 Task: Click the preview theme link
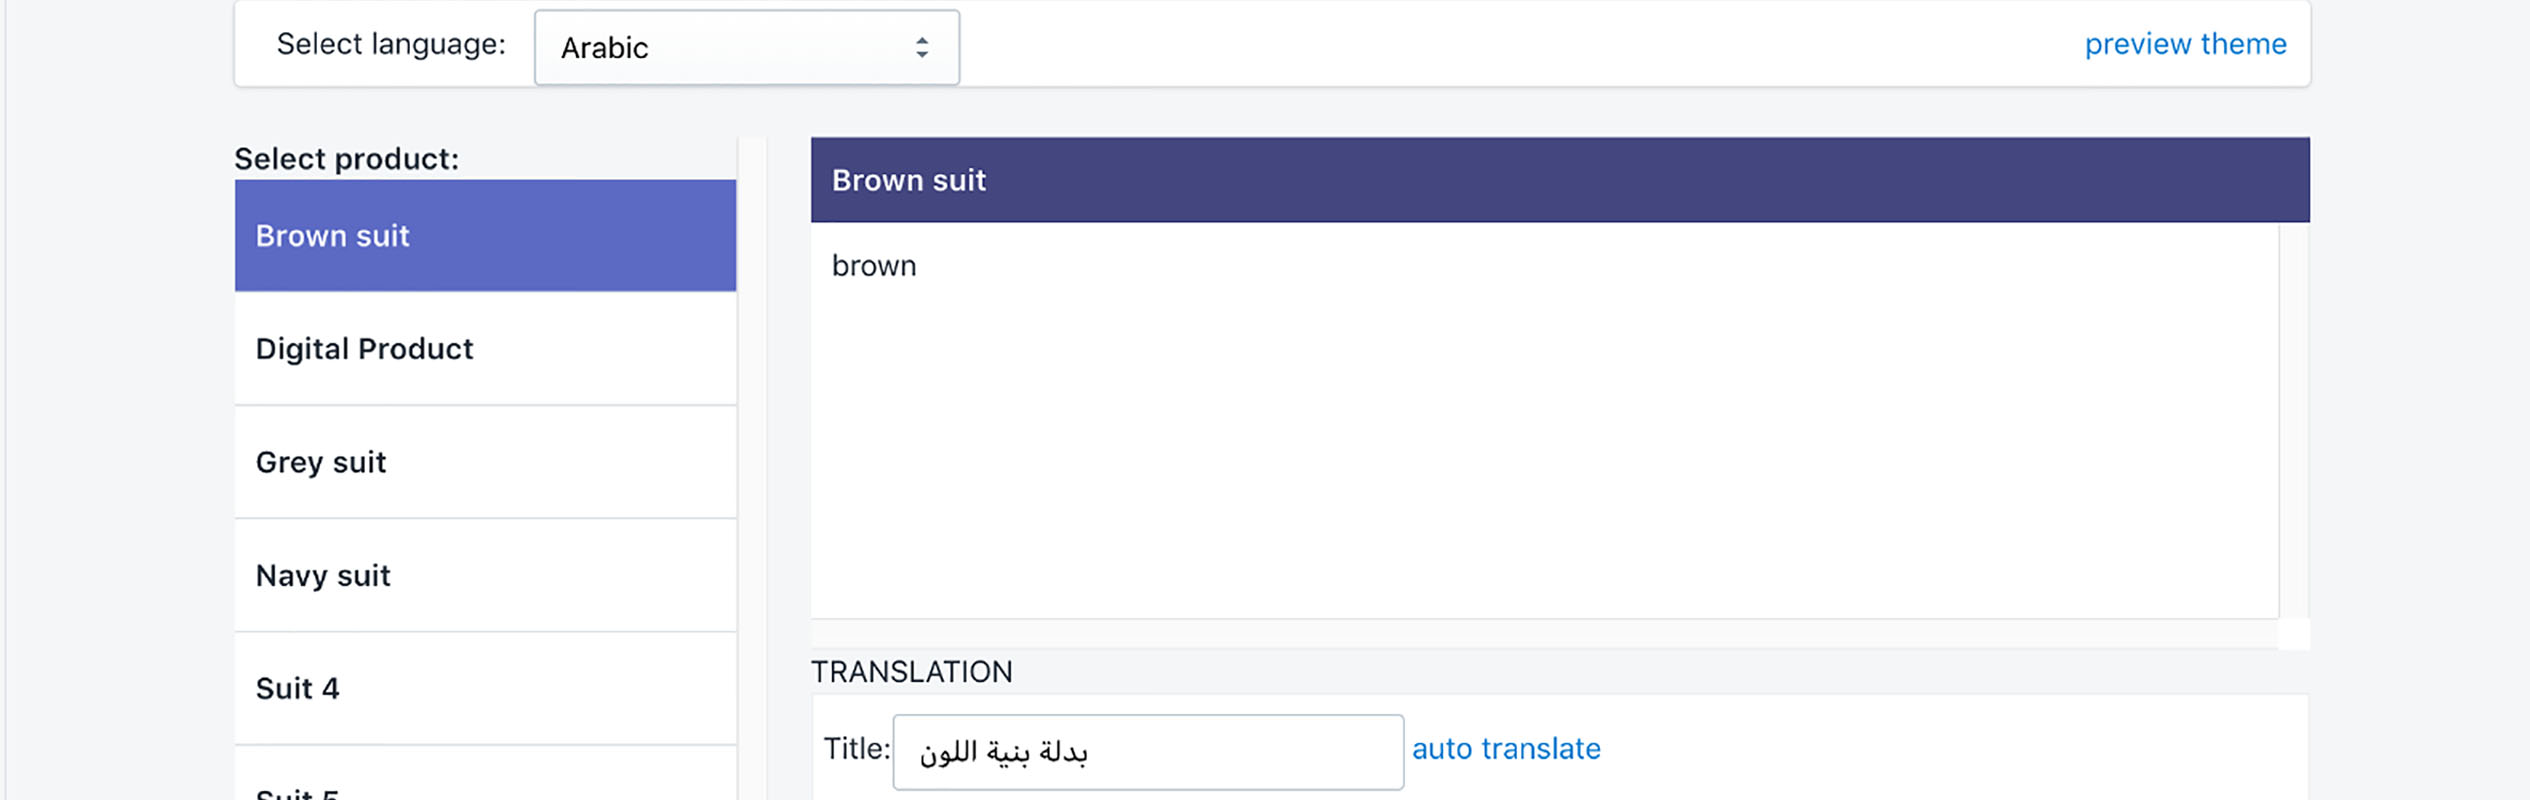coord(2185,44)
